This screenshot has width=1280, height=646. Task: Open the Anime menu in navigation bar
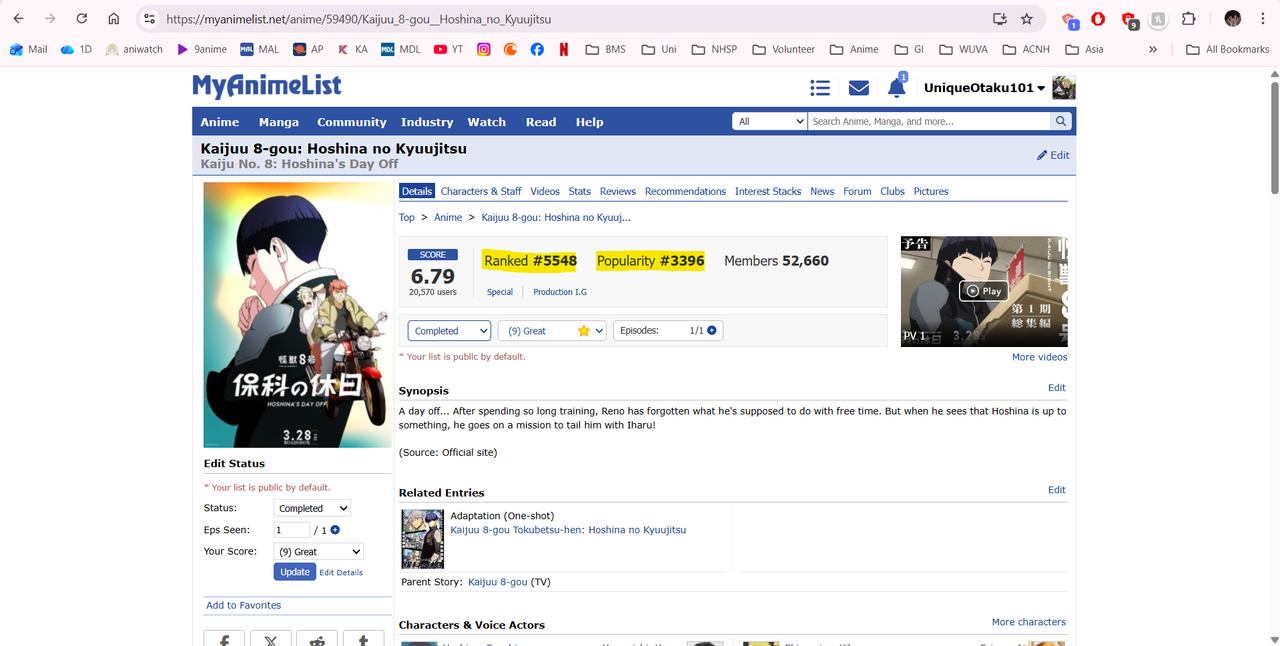[x=220, y=122]
